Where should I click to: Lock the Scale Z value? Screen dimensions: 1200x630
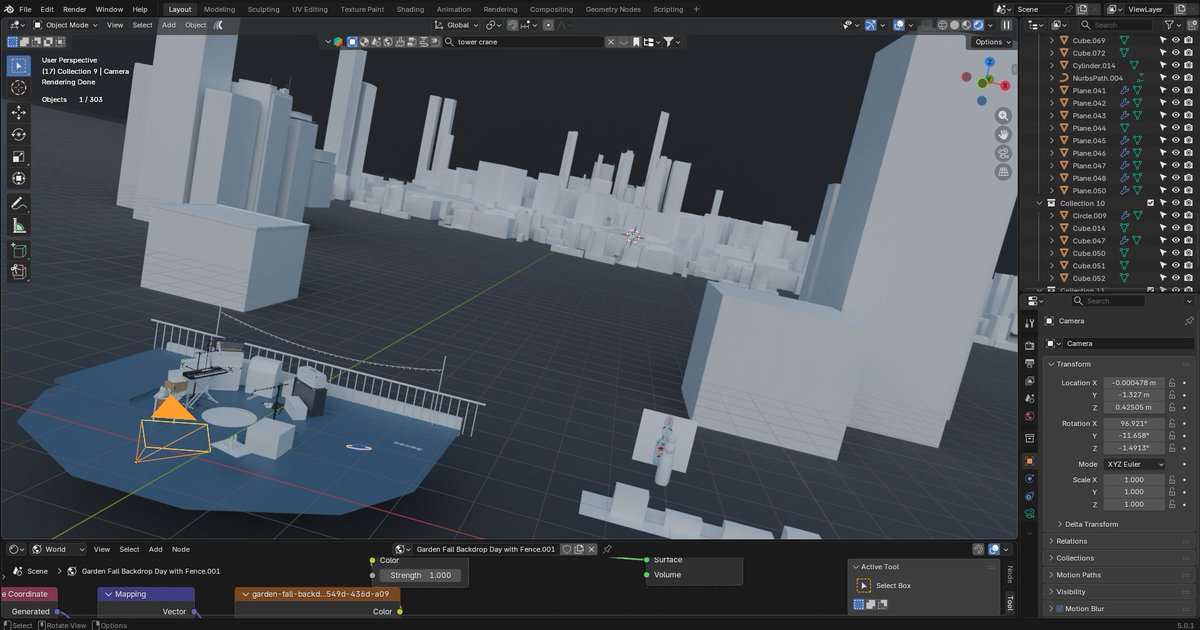[1171, 504]
